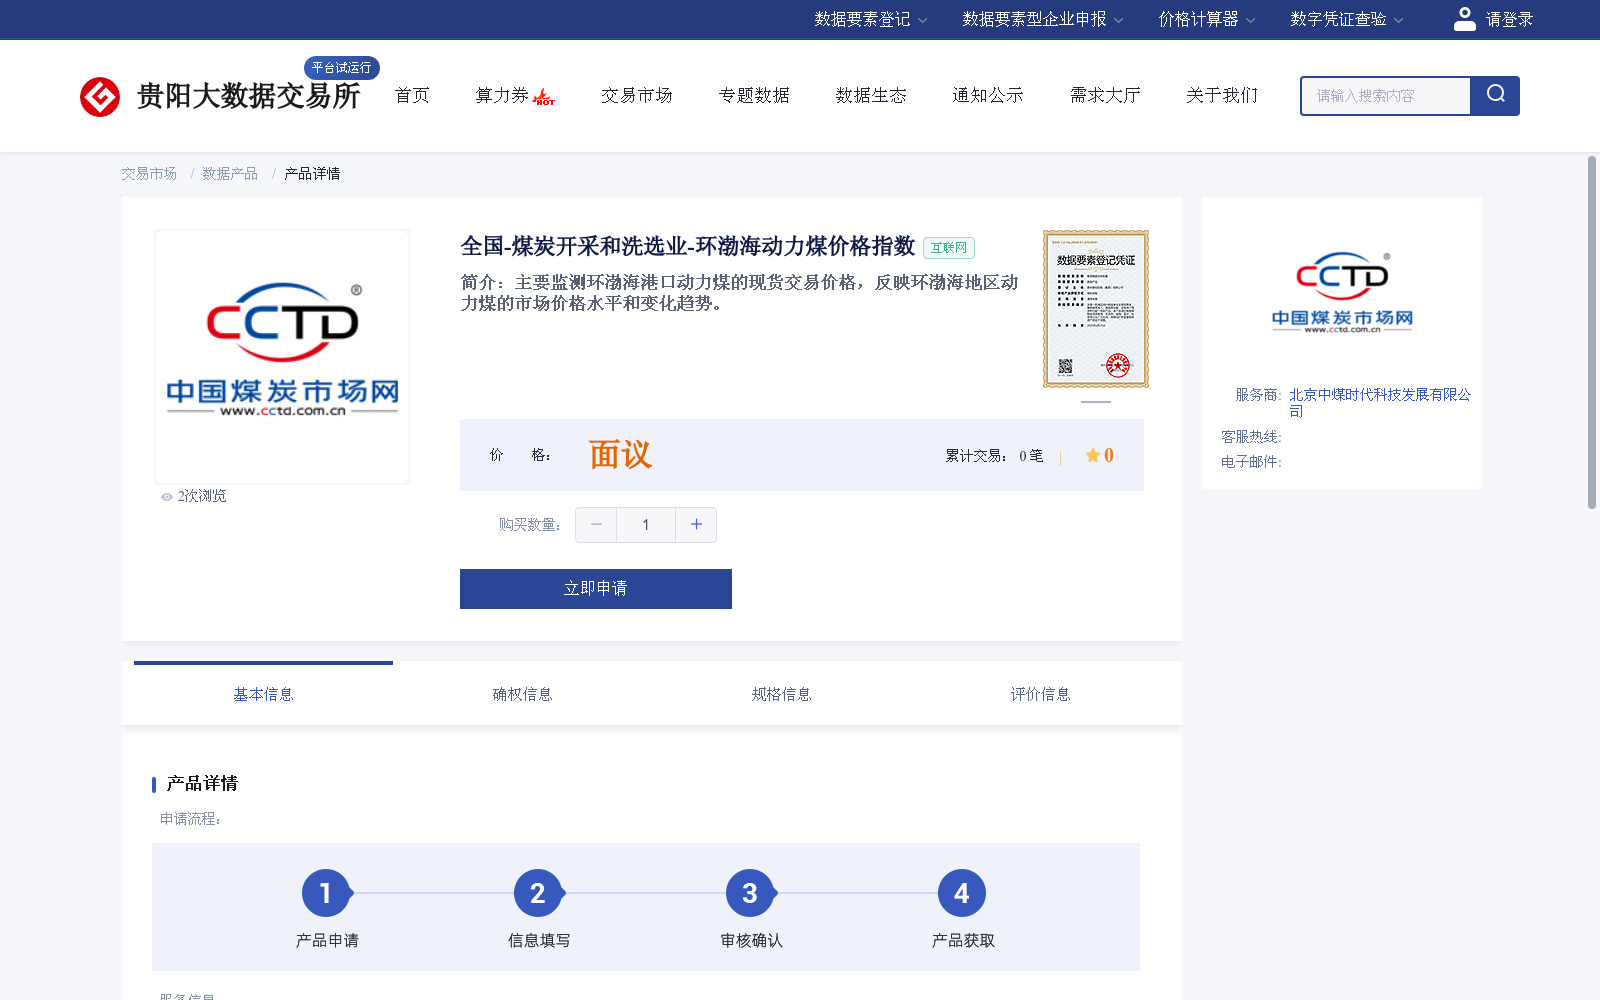The height and width of the screenshot is (1000, 1600).
Task: Click the search content input box
Action: coord(1386,96)
